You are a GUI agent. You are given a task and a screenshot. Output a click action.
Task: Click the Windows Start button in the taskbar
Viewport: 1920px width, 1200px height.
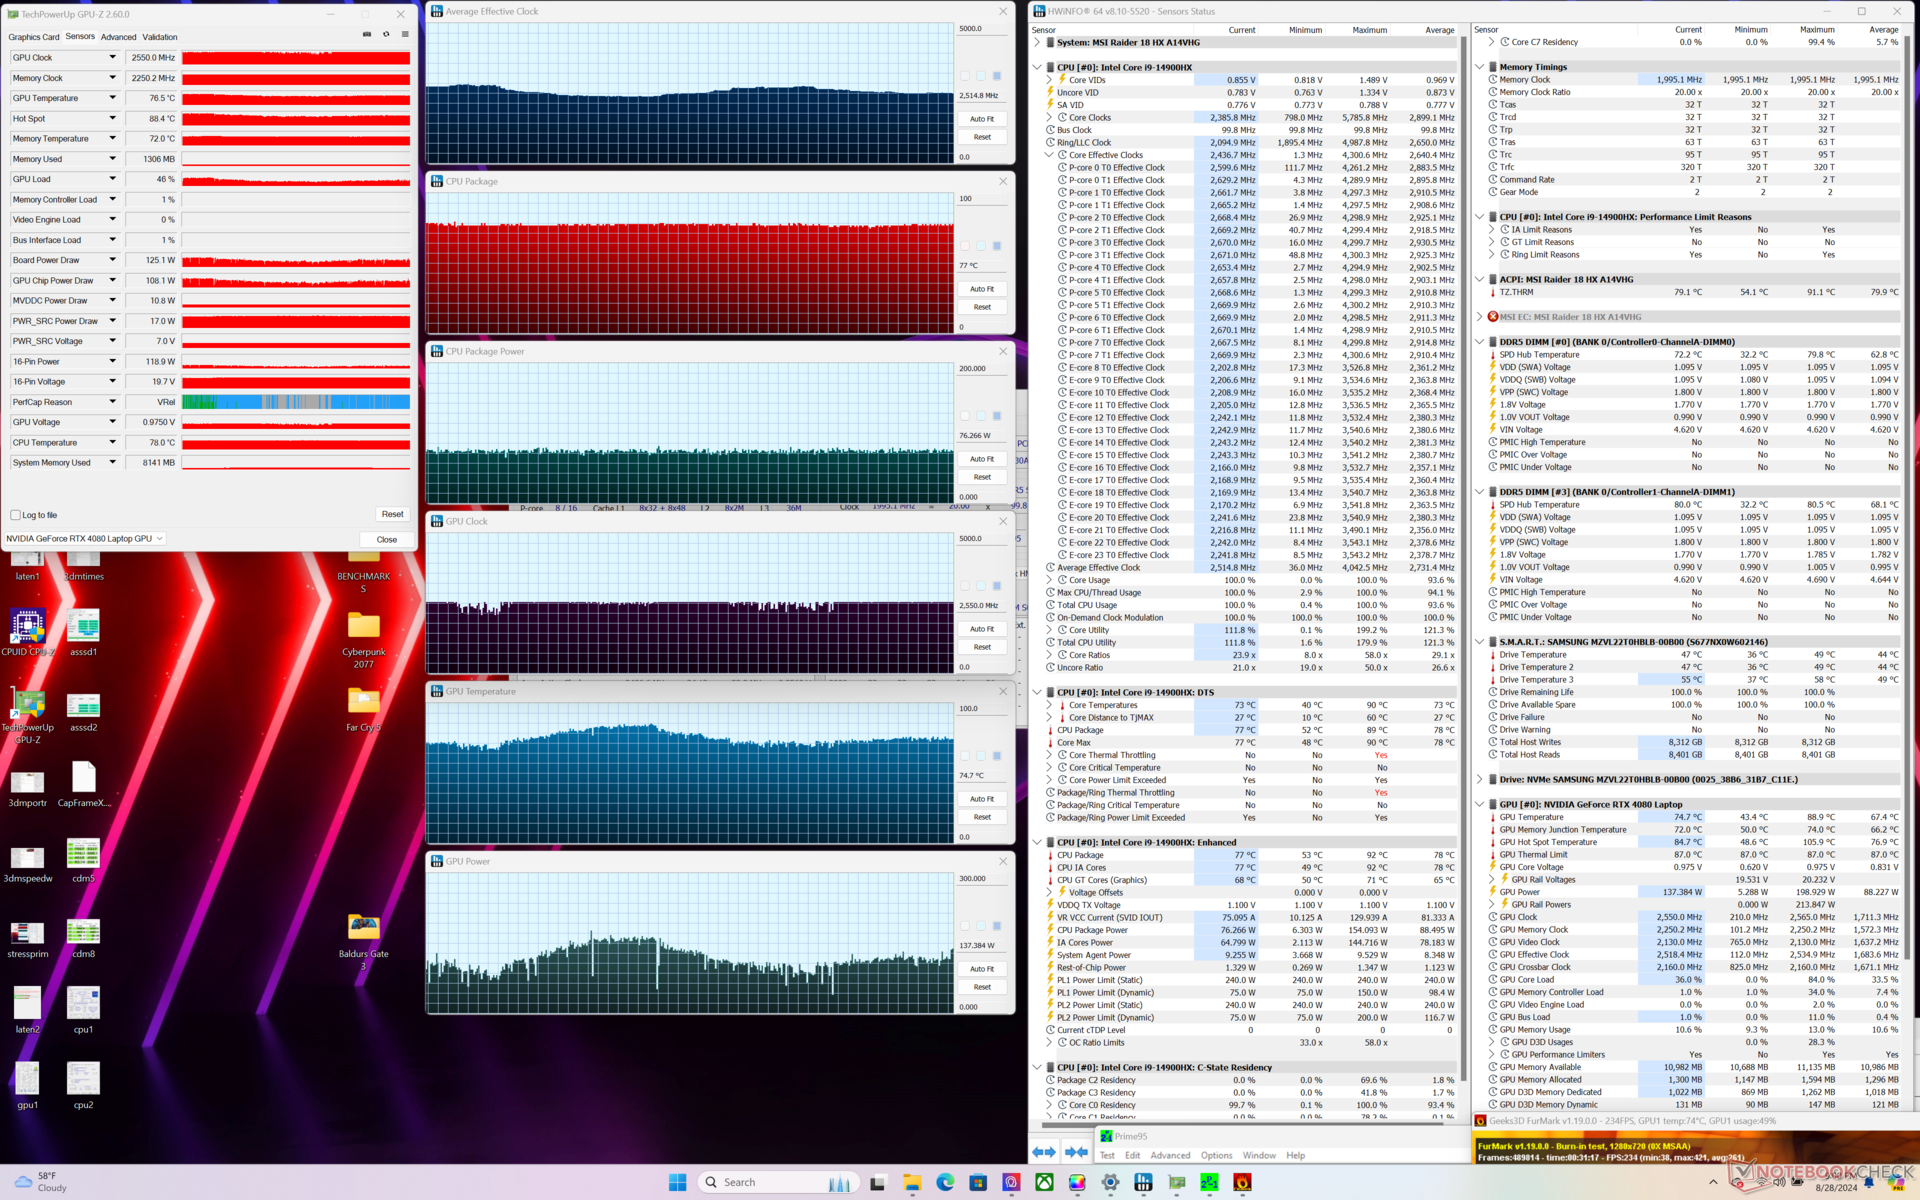point(677,1182)
